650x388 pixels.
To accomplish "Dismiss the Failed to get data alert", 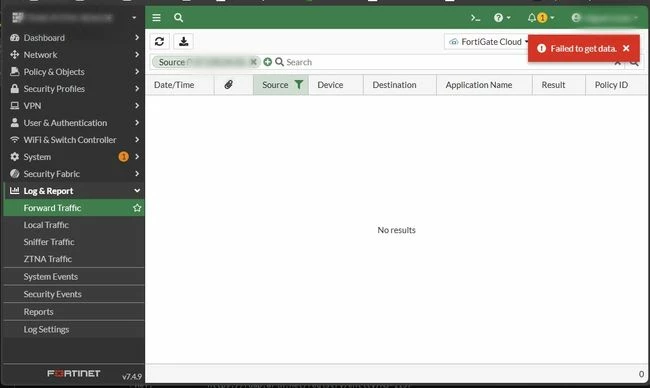I will [626, 48].
